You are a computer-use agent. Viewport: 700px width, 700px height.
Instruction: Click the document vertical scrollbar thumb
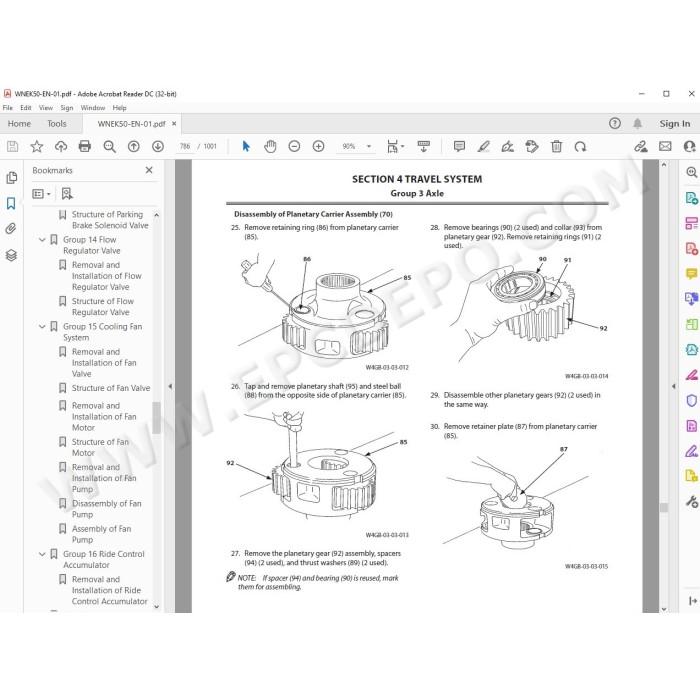[x=664, y=508]
